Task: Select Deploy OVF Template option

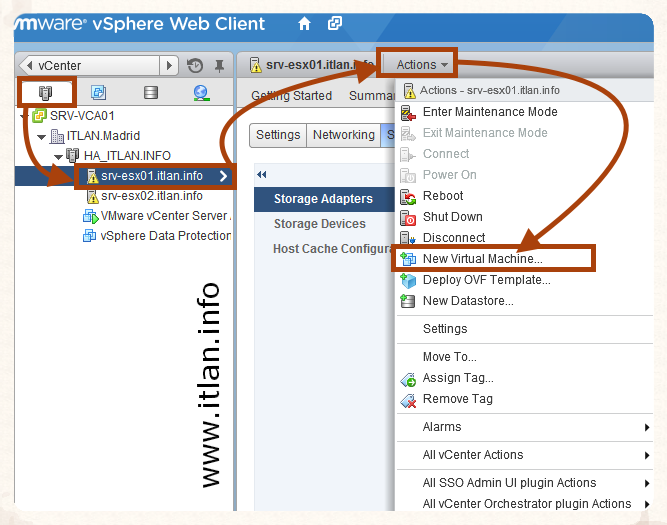Action: [x=486, y=280]
